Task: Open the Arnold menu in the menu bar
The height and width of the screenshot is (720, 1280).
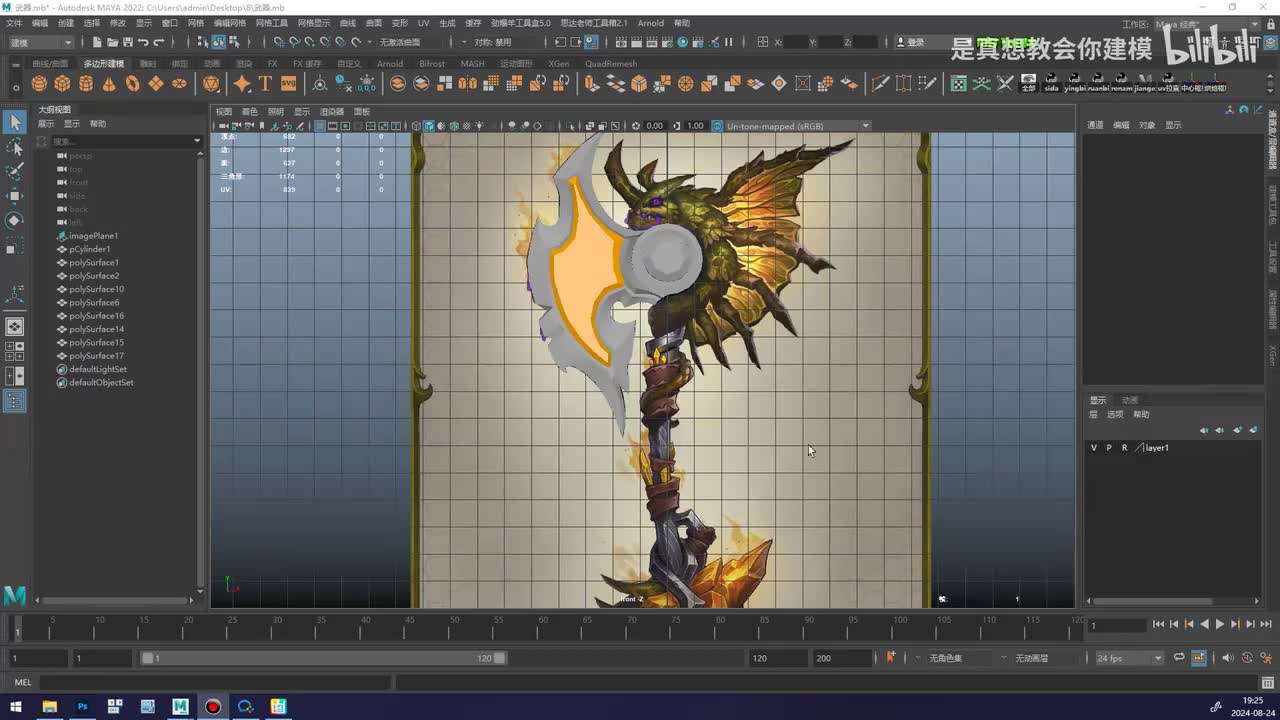Action: [x=650, y=23]
